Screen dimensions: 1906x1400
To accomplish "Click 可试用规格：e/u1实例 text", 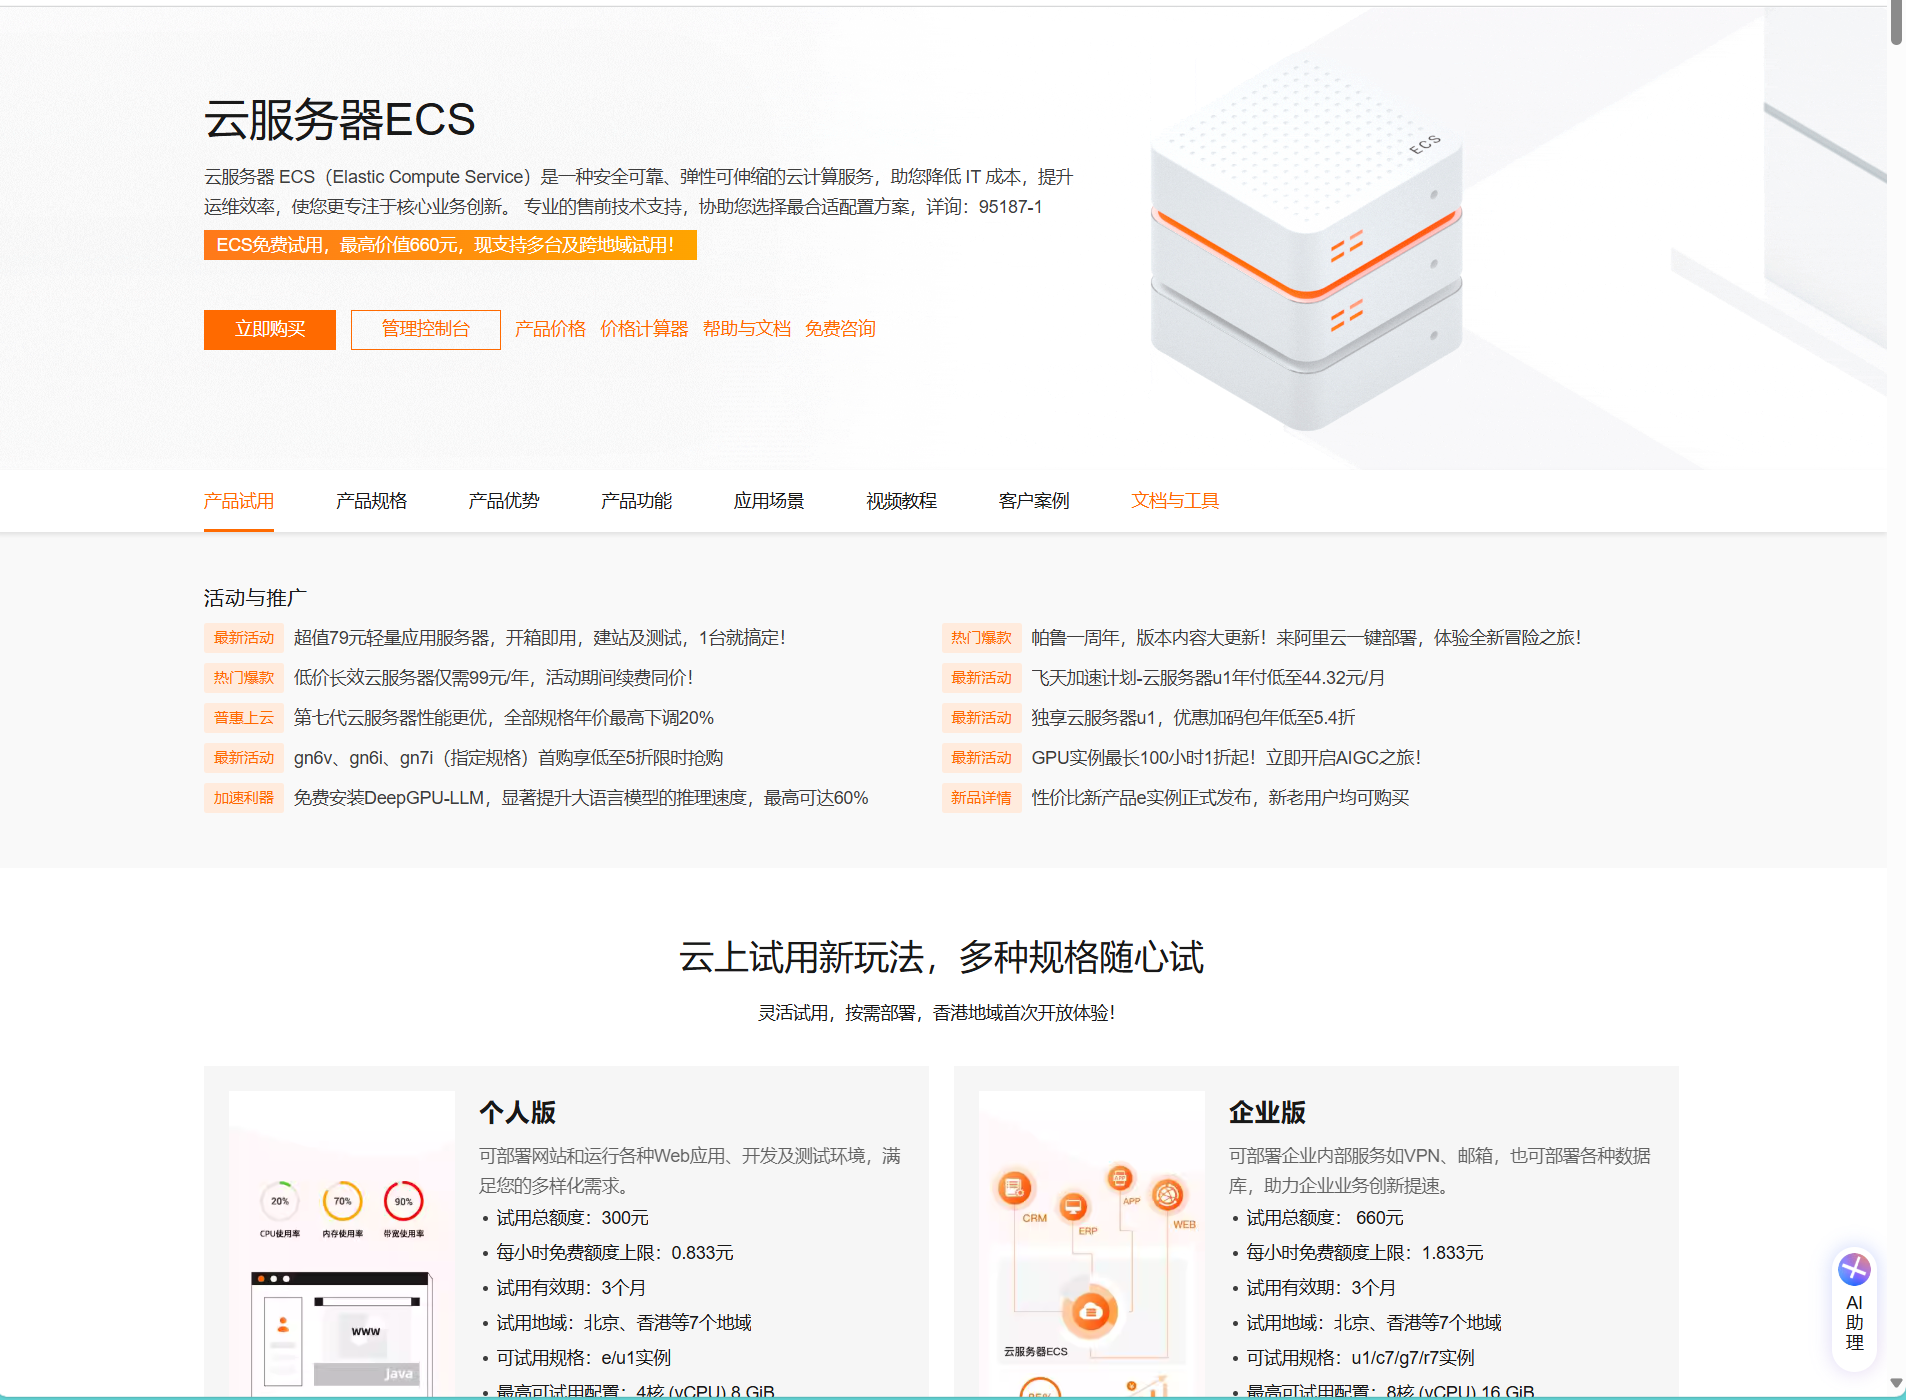I will click(x=584, y=1358).
